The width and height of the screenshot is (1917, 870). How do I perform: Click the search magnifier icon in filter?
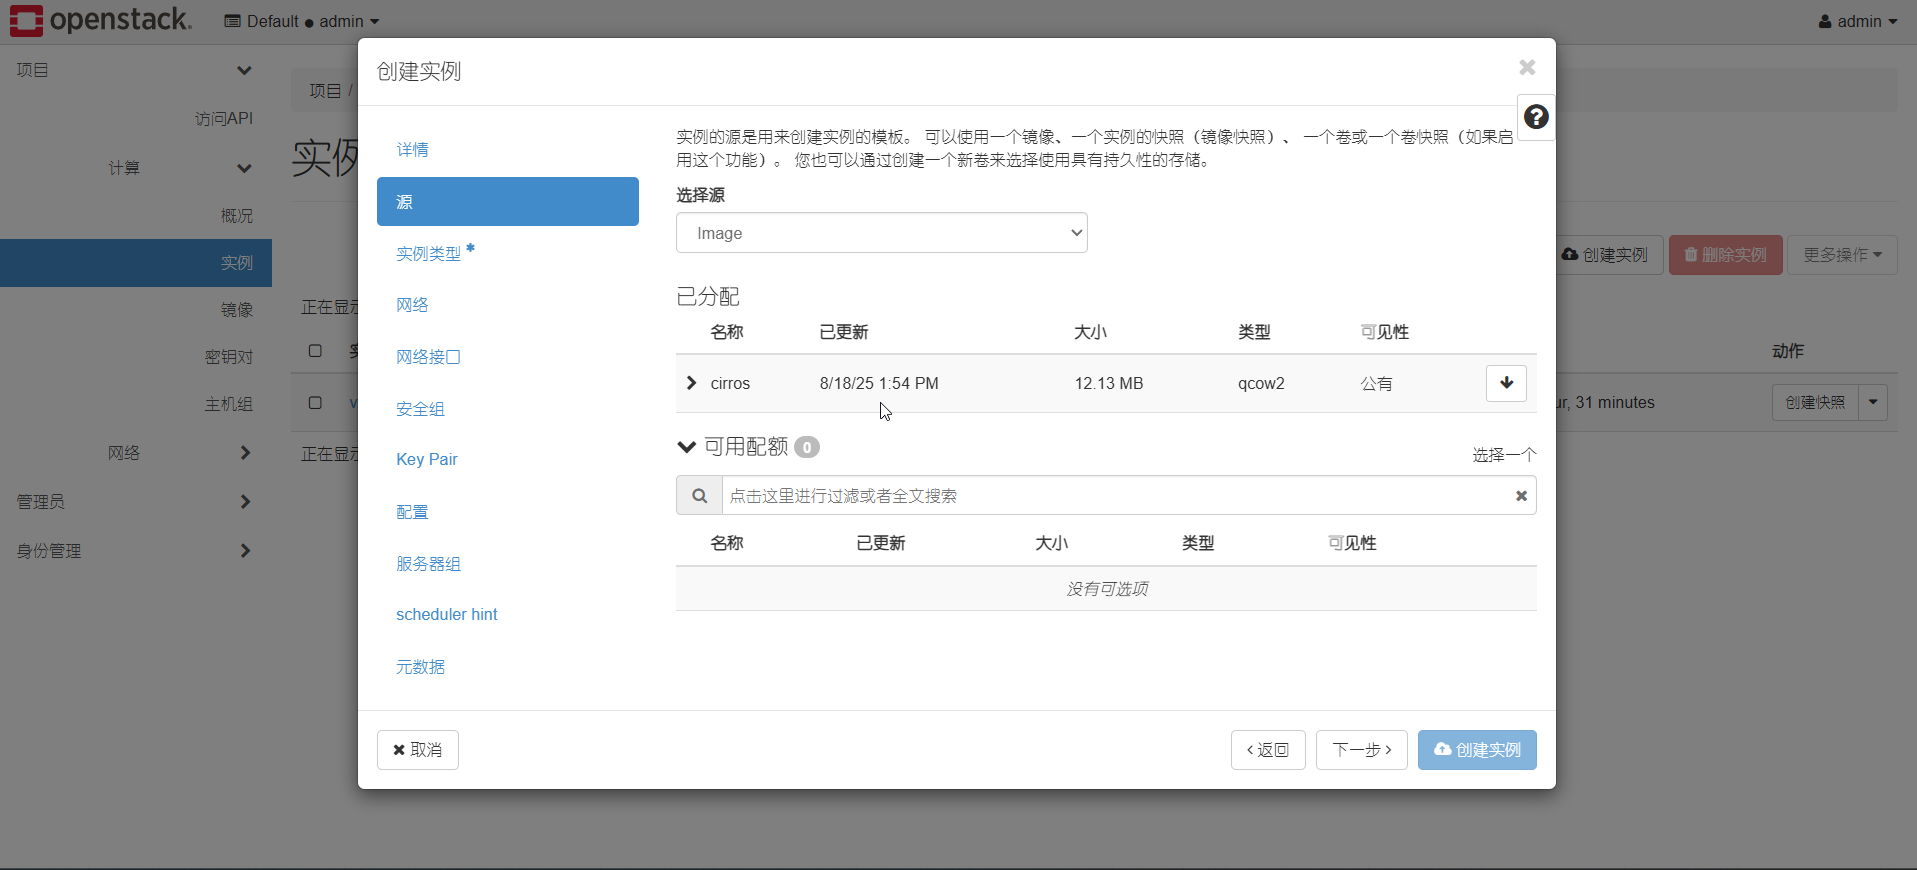pos(700,495)
